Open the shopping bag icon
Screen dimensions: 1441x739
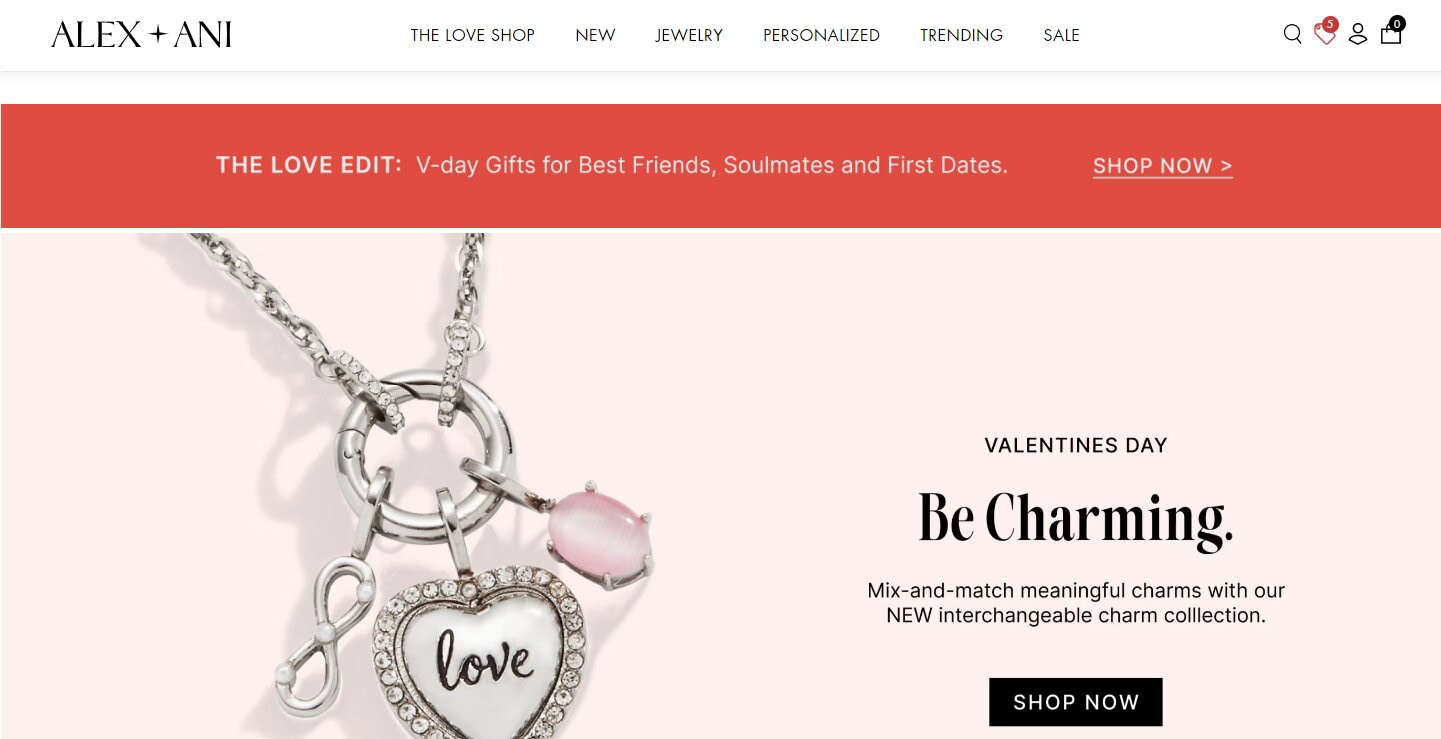point(1390,35)
